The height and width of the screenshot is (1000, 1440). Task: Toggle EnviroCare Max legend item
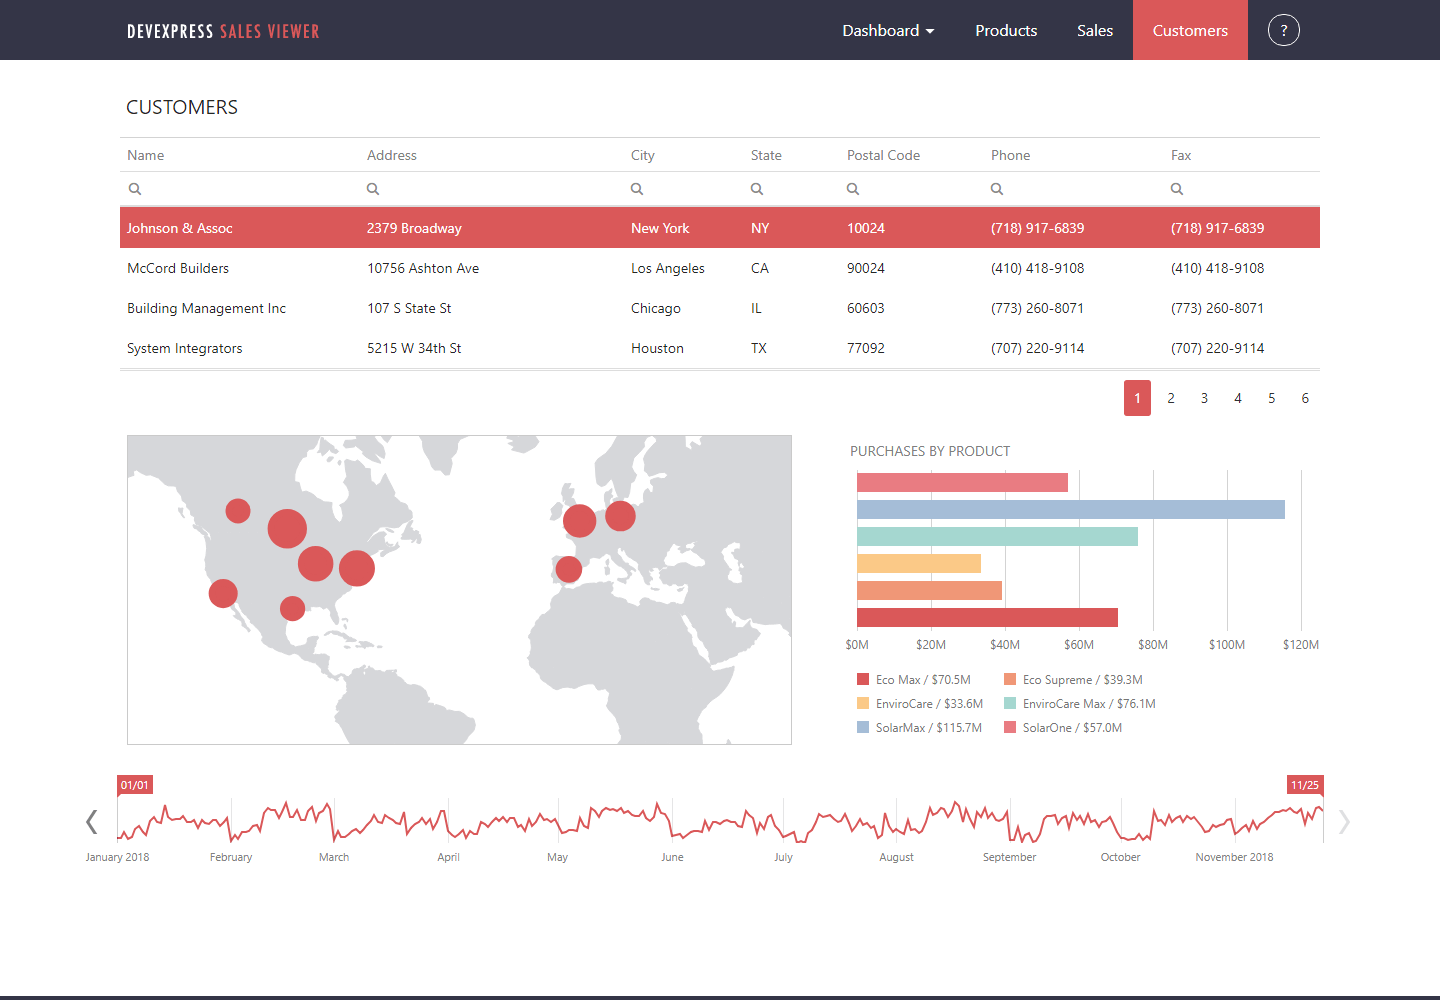pos(1078,704)
